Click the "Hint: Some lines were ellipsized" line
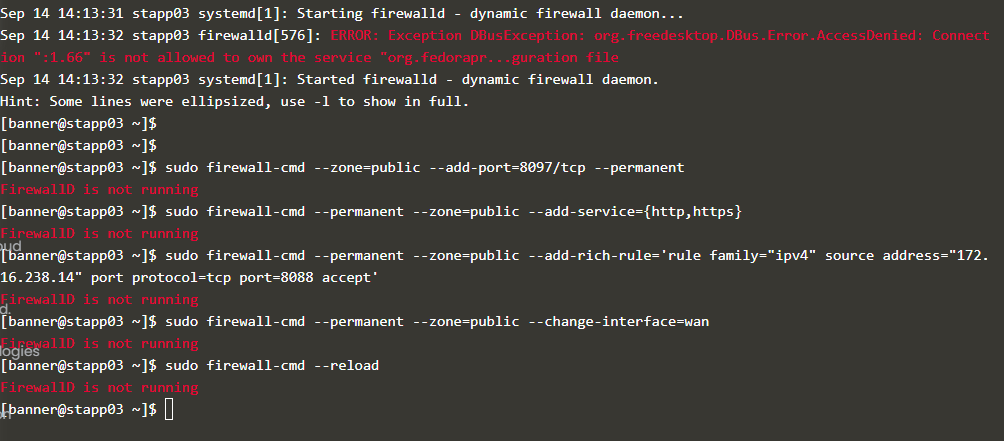Screen dimensions: 1004x441 pos(234,101)
